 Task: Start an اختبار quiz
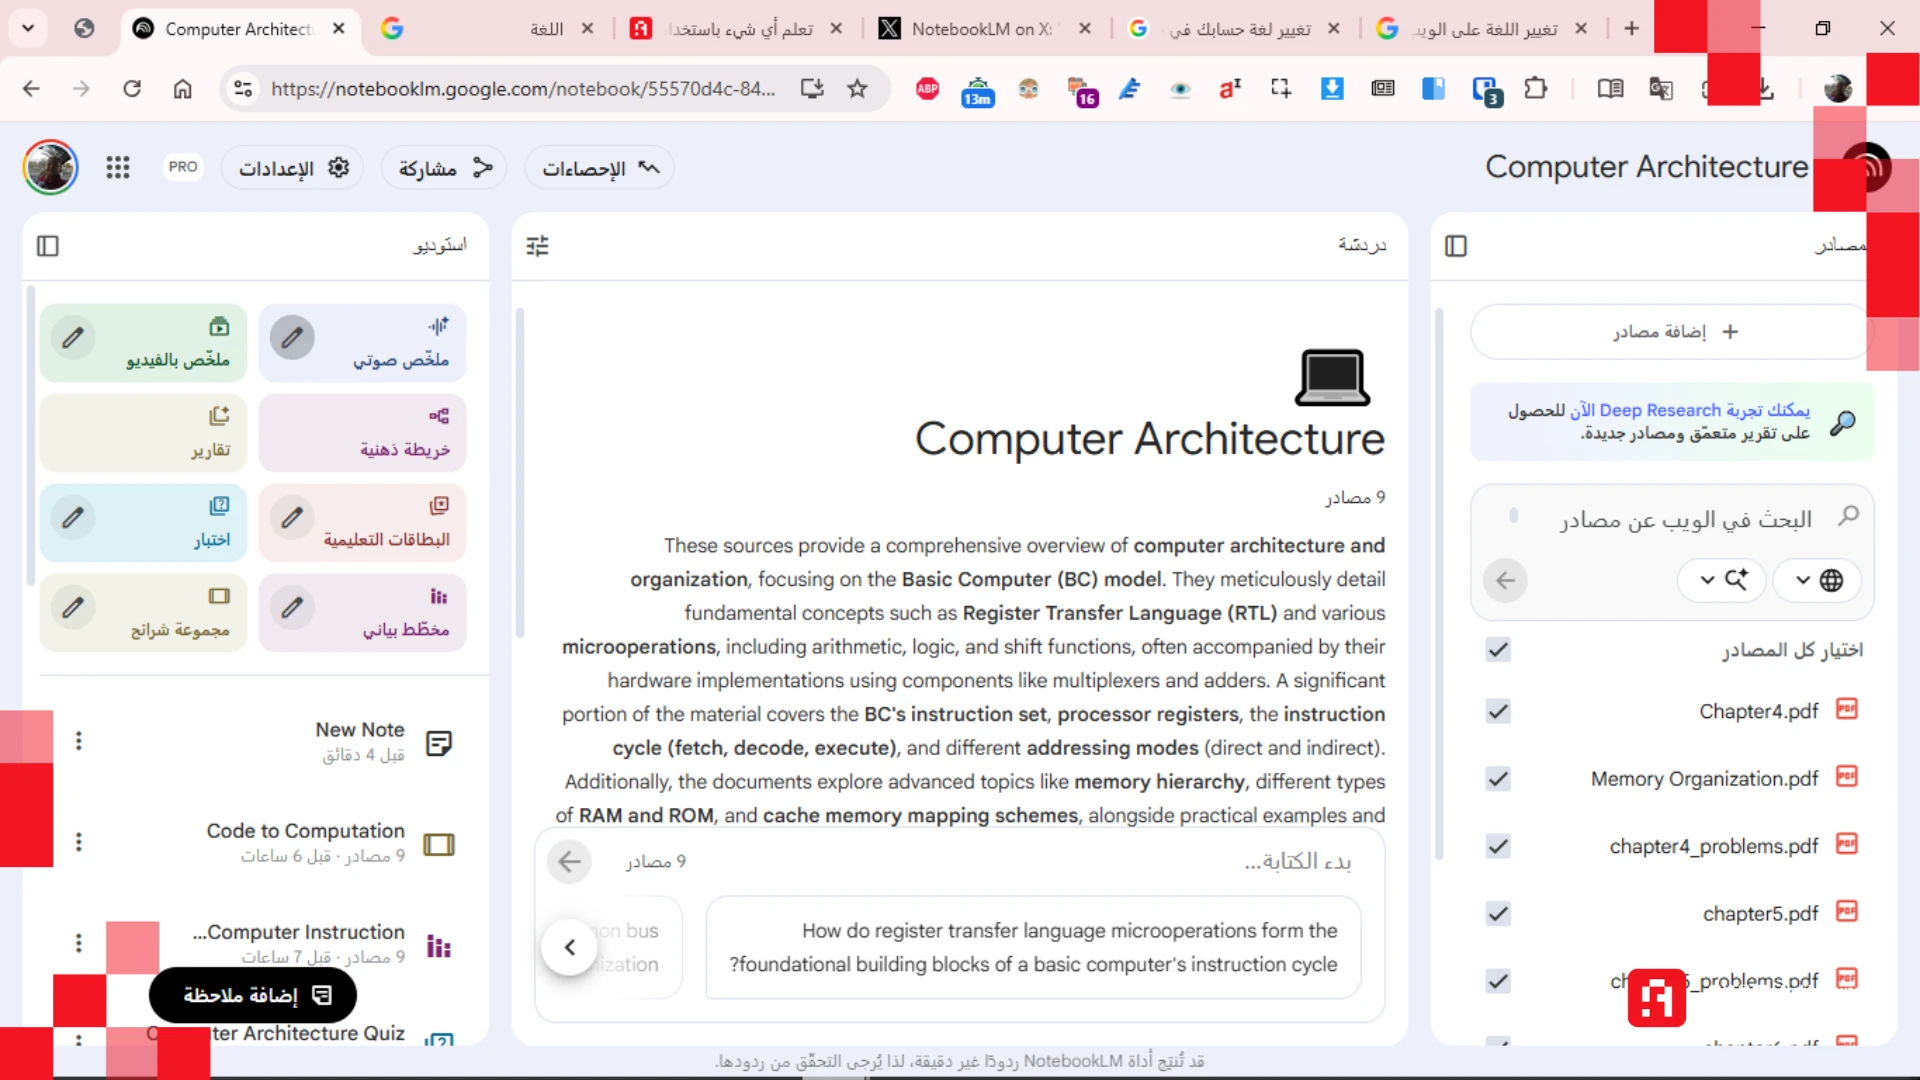[143, 522]
